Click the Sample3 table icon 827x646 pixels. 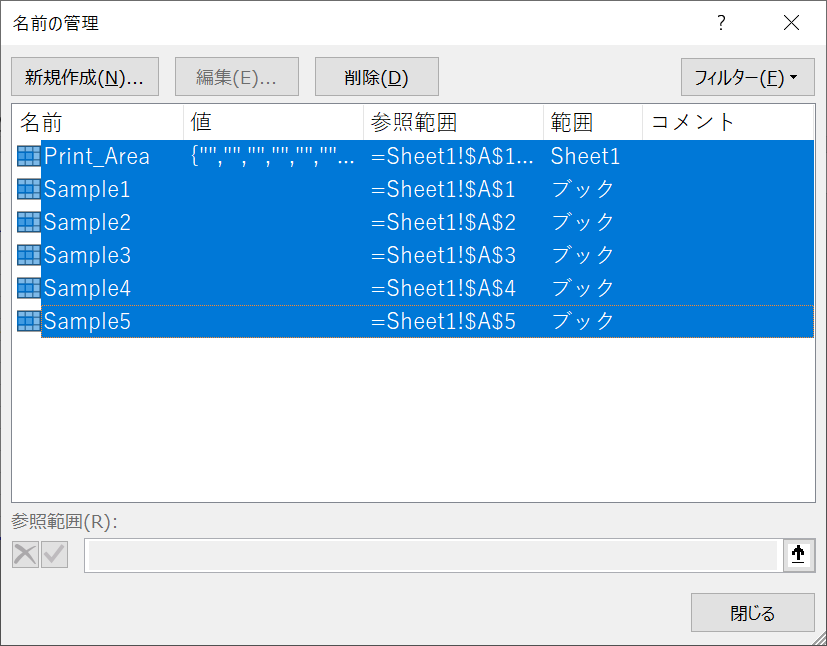tap(28, 255)
